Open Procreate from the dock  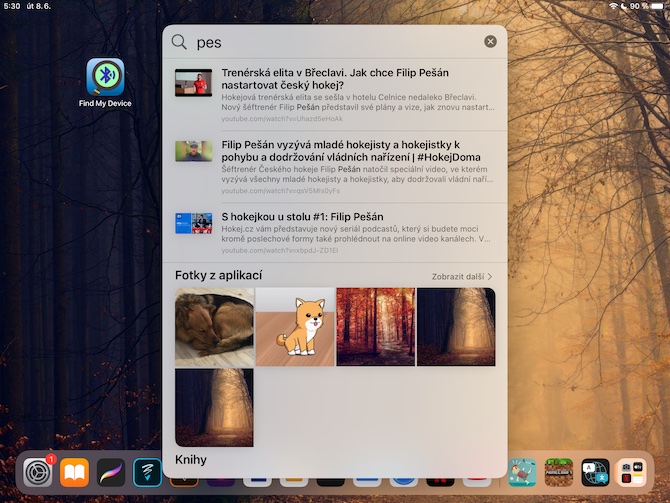111,472
